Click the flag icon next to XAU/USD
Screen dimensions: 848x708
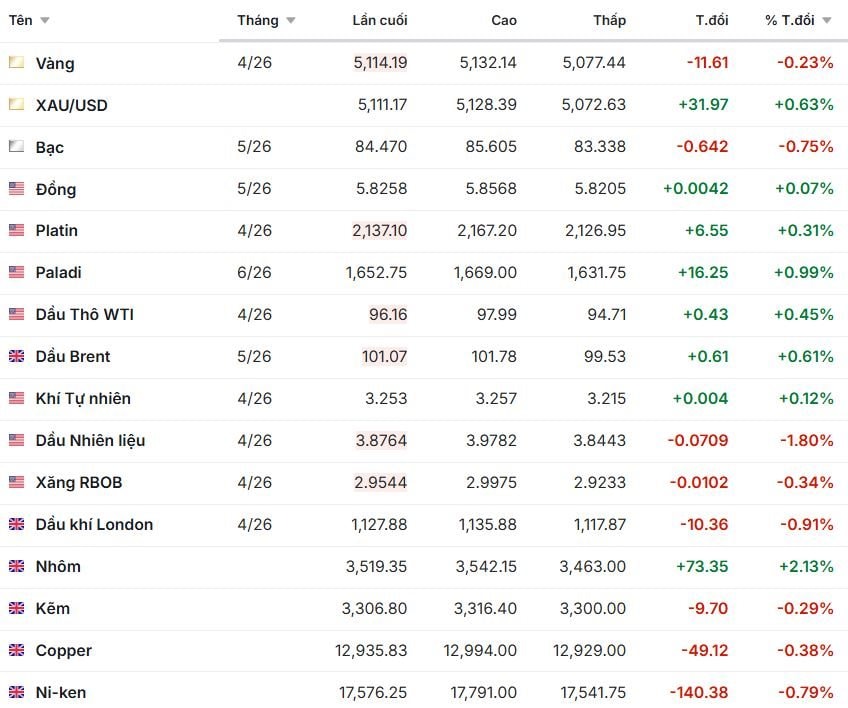[16, 105]
